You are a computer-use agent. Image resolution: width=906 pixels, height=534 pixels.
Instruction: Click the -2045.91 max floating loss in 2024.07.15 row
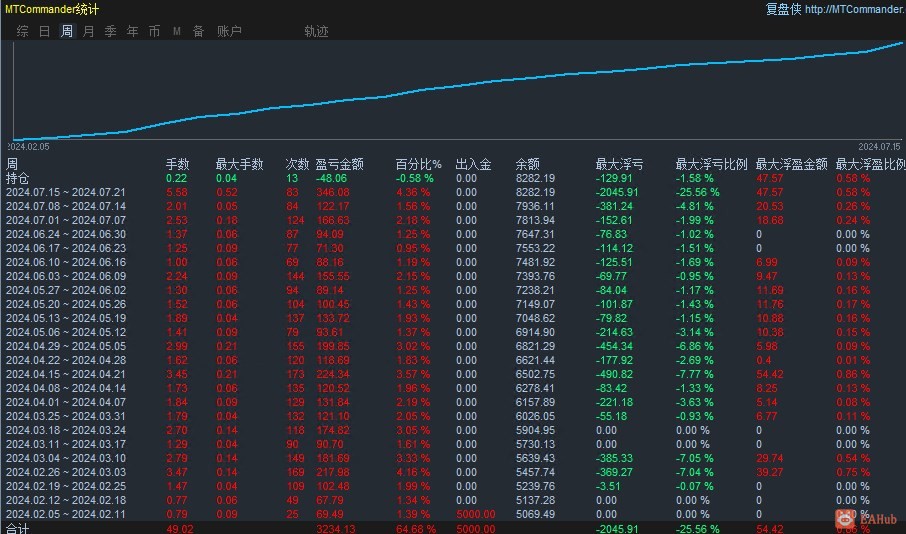click(617, 192)
